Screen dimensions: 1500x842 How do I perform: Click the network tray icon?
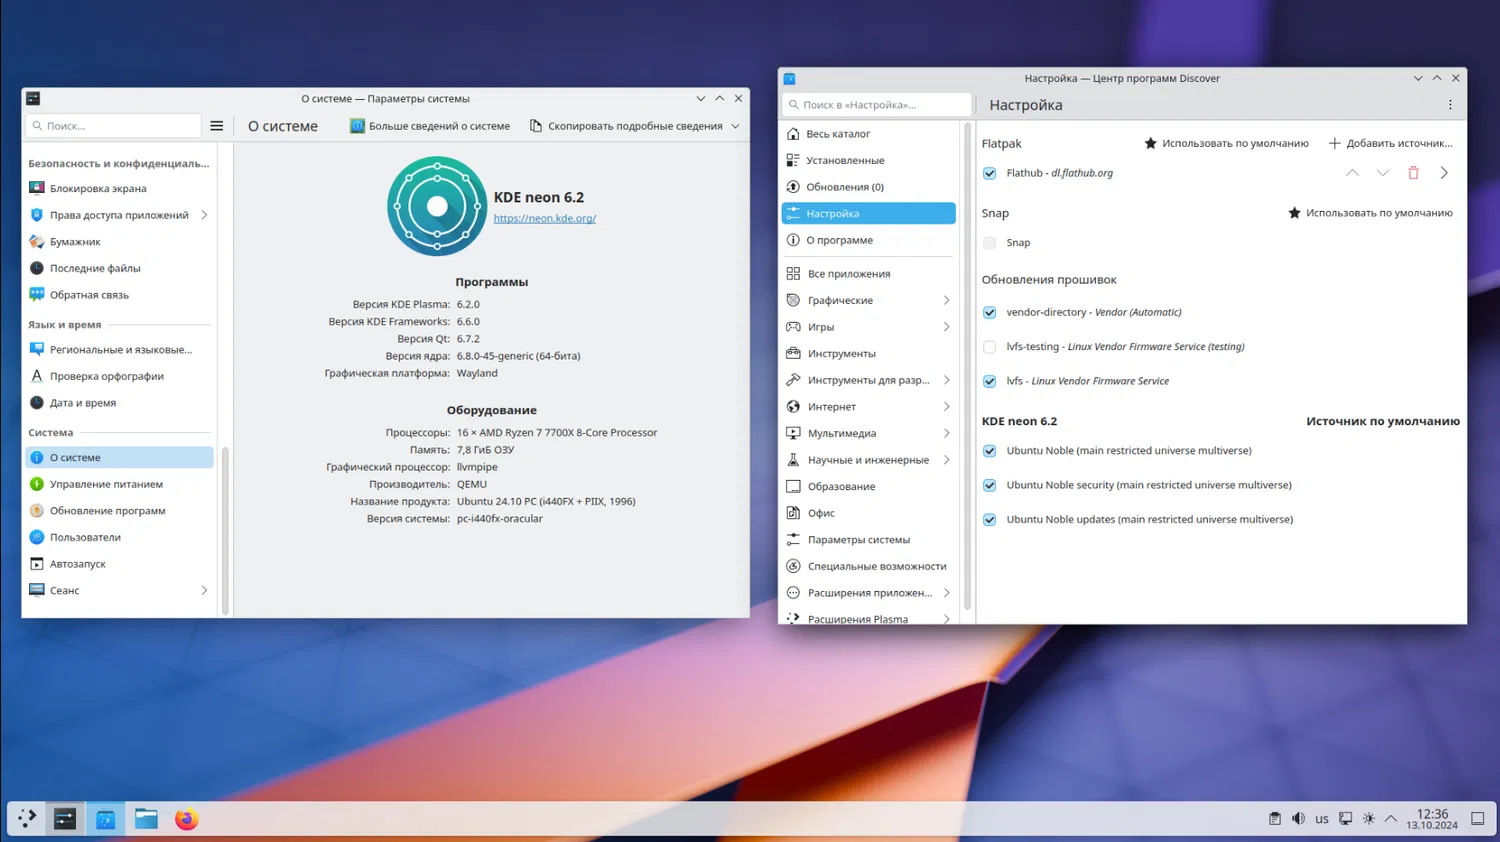tap(1345, 819)
